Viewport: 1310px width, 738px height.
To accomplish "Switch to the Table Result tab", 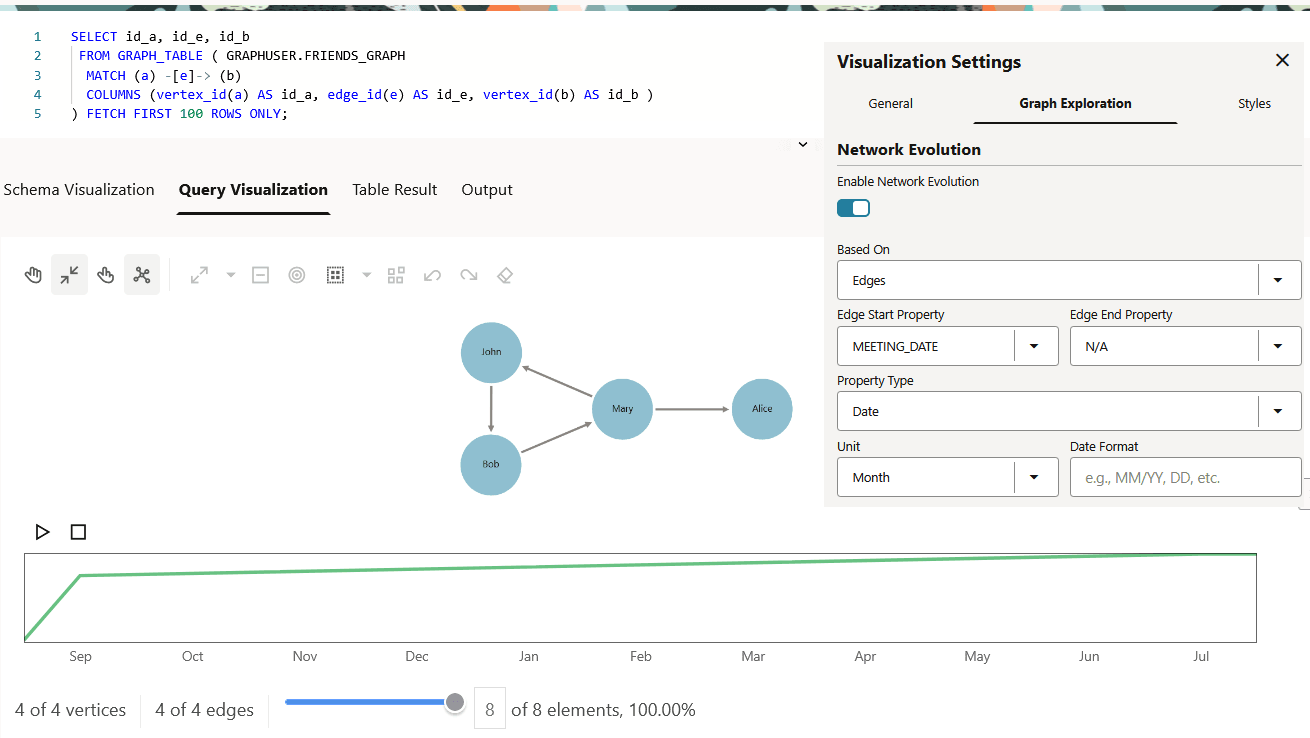I will tap(395, 190).
